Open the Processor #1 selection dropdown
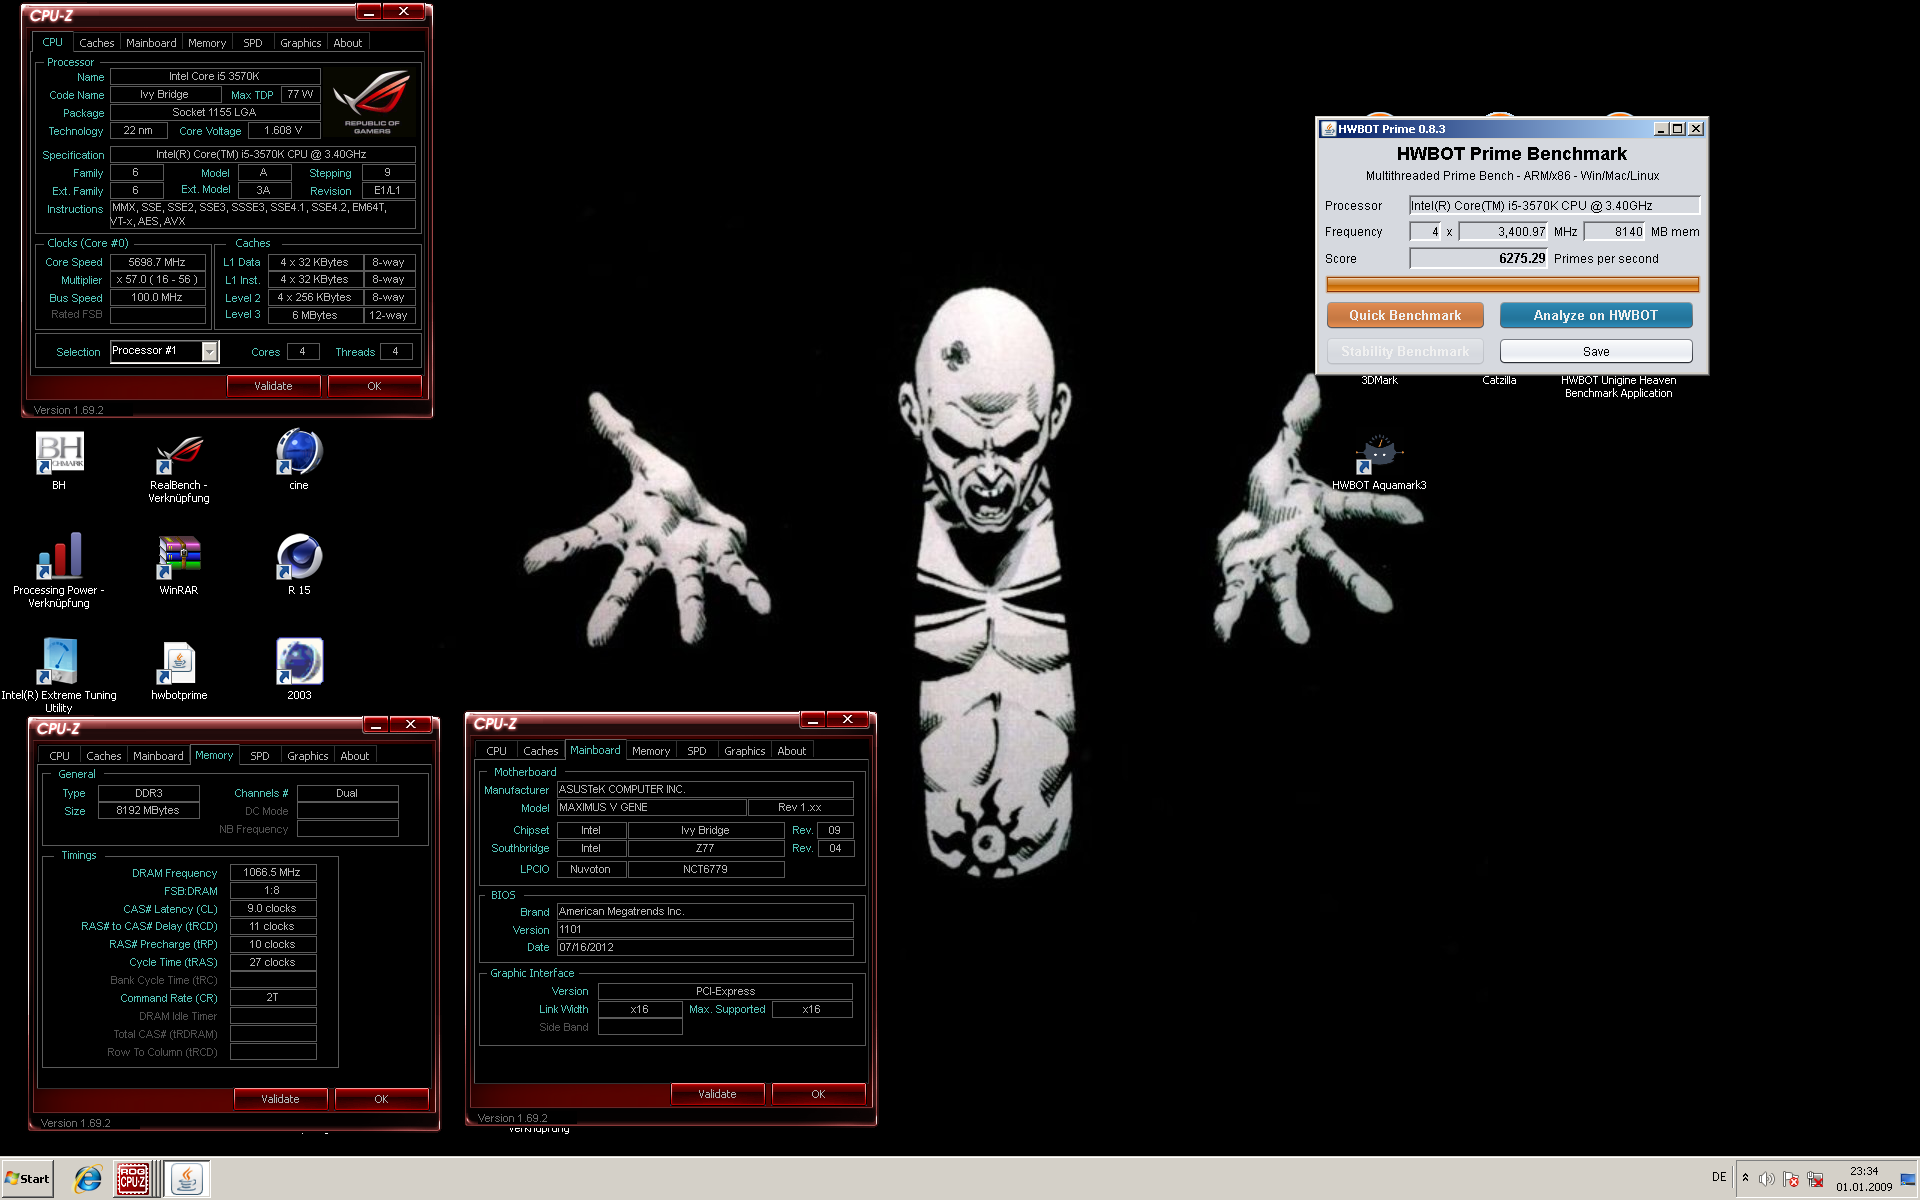The image size is (1920, 1200). pyautogui.click(x=209, y=351)
